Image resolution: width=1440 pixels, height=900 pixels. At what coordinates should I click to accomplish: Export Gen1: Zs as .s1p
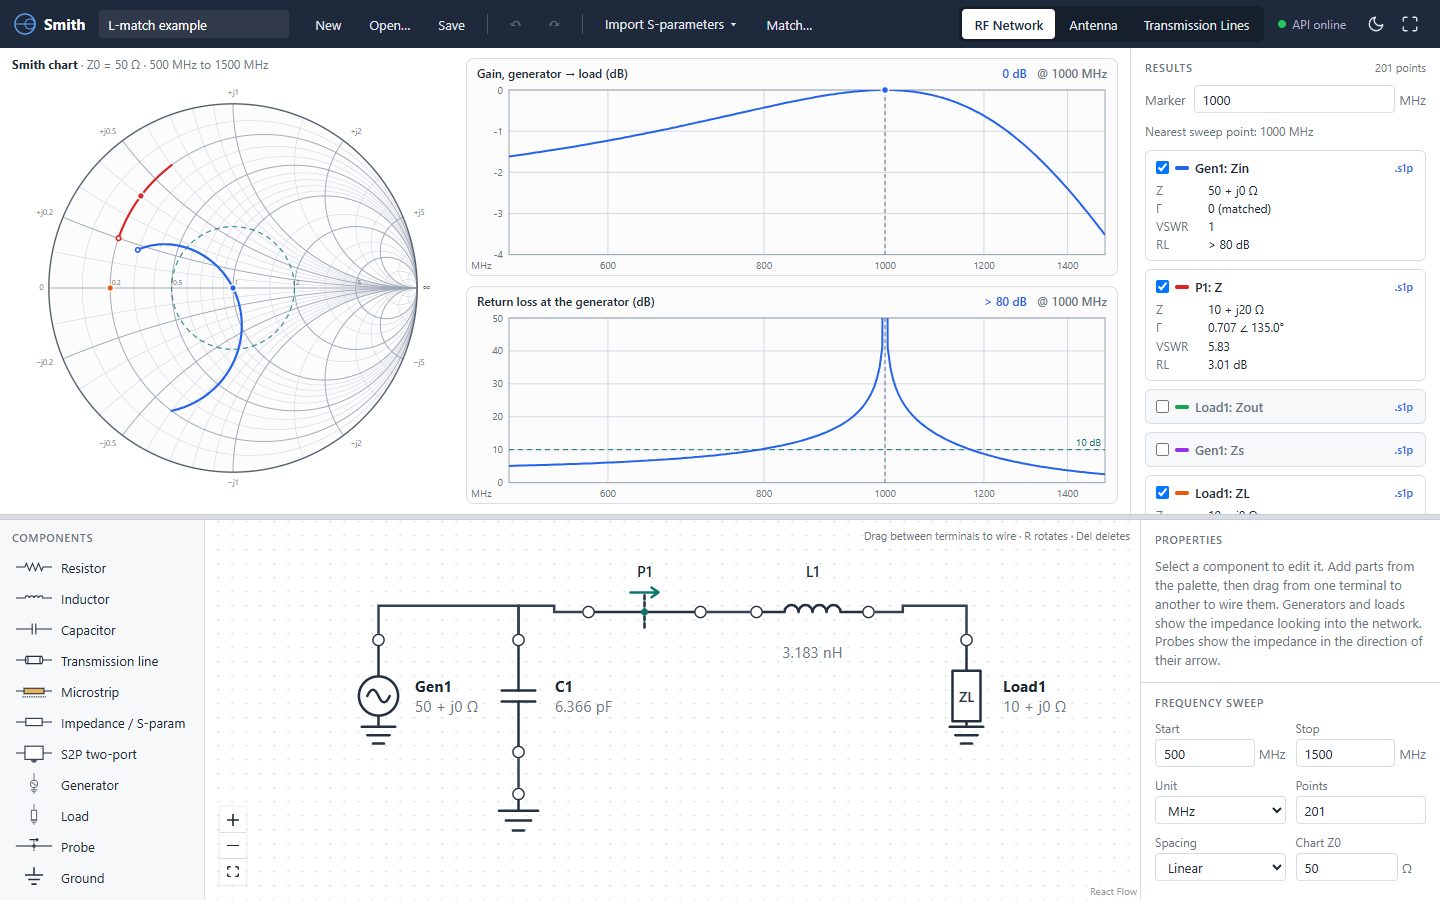1404,450
